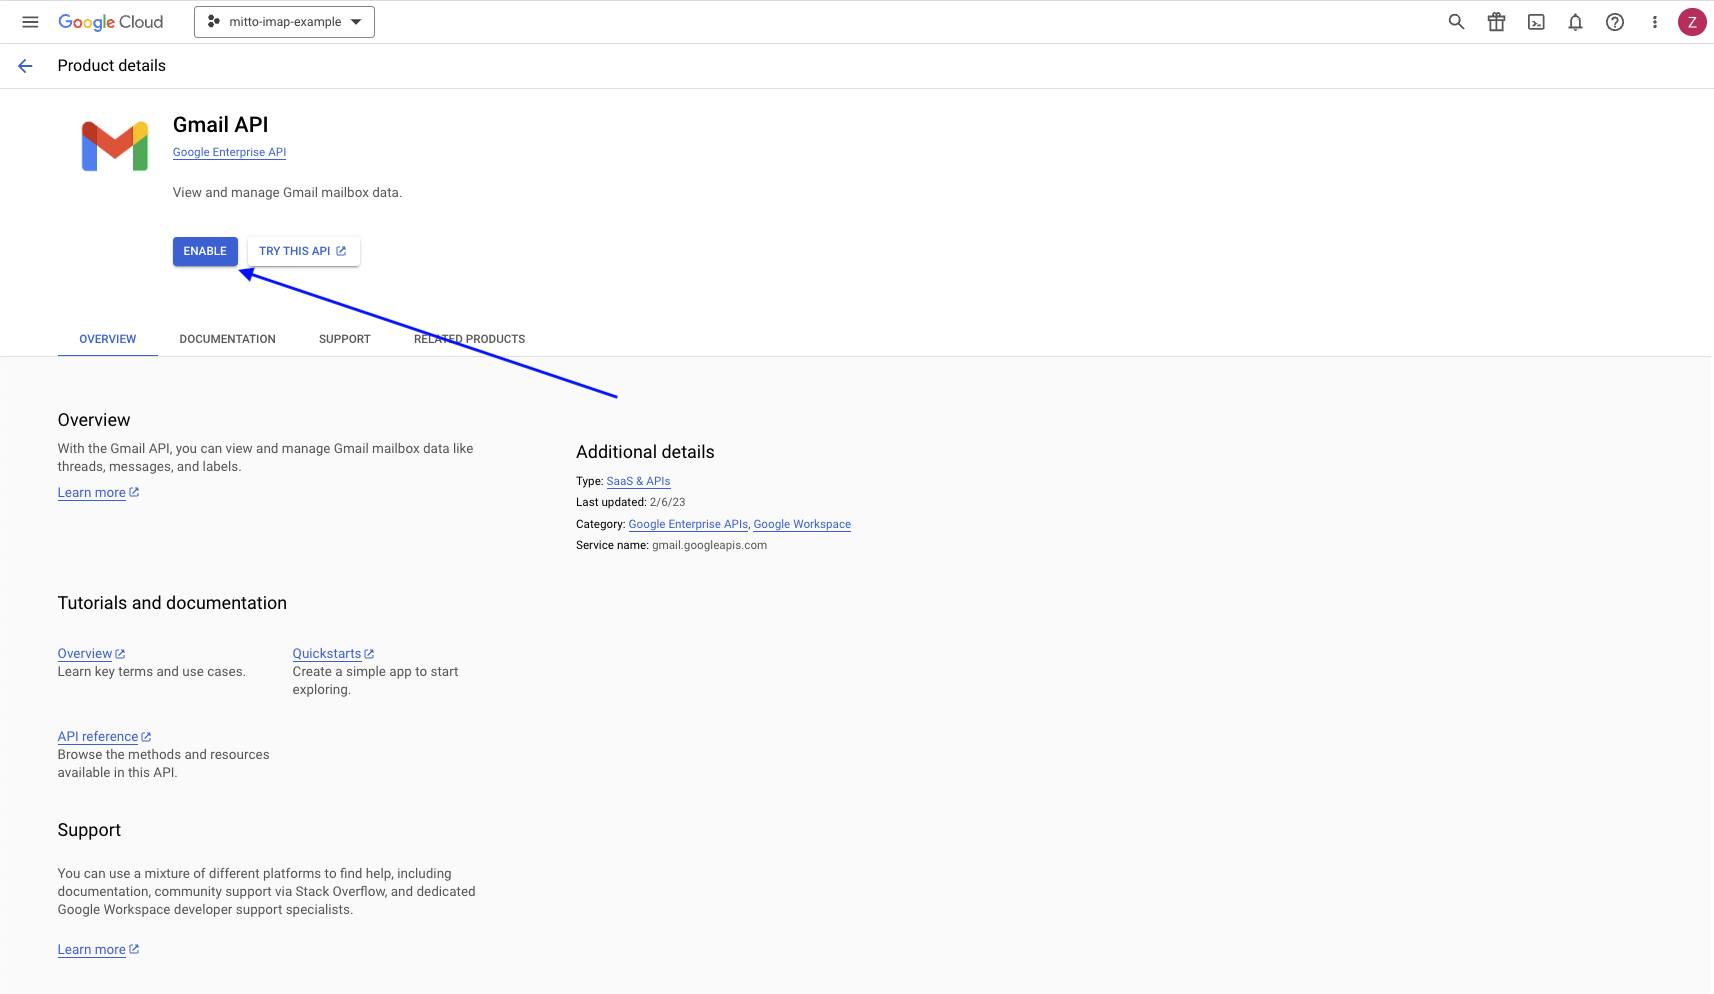
Task: Open the three-dot settings menu
Action: click(1654, 22)
